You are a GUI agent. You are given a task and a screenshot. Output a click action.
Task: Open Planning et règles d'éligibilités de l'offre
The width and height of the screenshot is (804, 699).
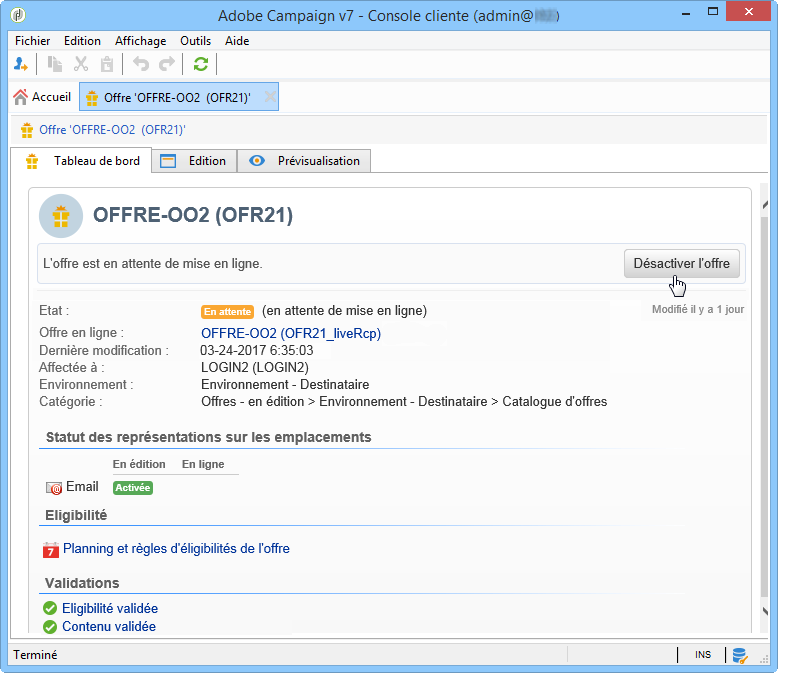(x=176, y=549)
